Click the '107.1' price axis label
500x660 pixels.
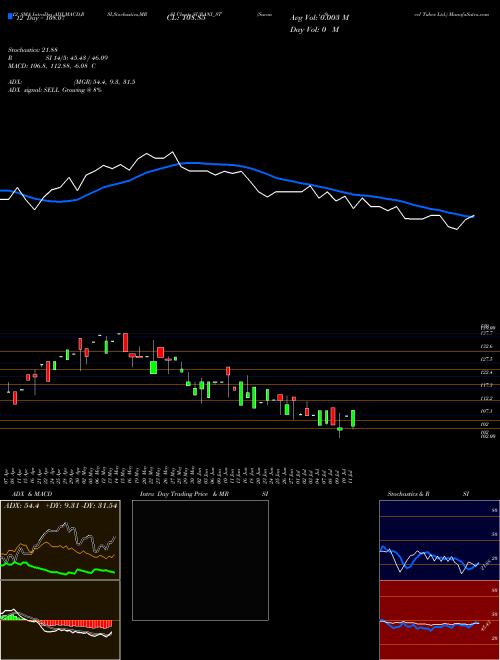487,411
